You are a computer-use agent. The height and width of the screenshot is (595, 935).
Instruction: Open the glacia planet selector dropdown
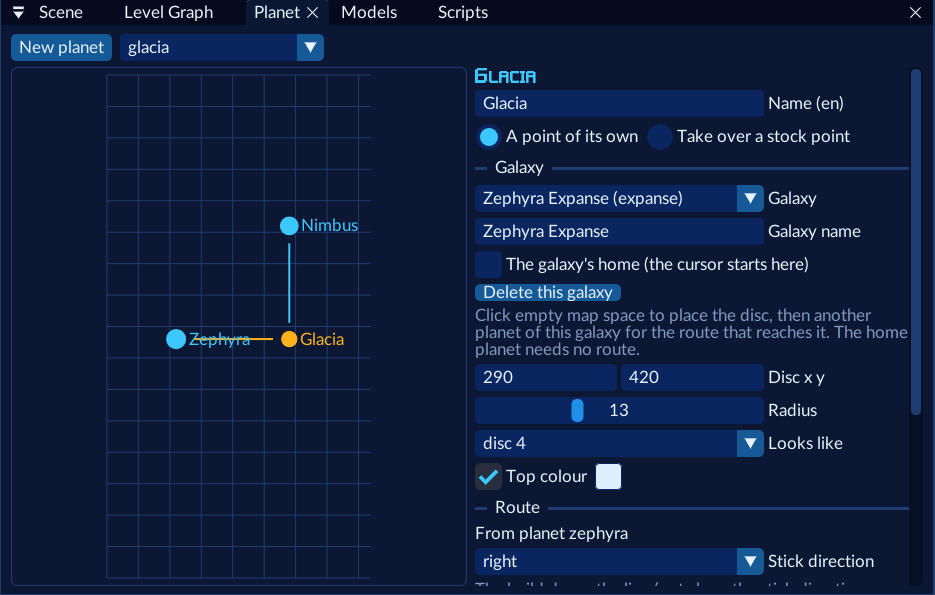(222, 48)
